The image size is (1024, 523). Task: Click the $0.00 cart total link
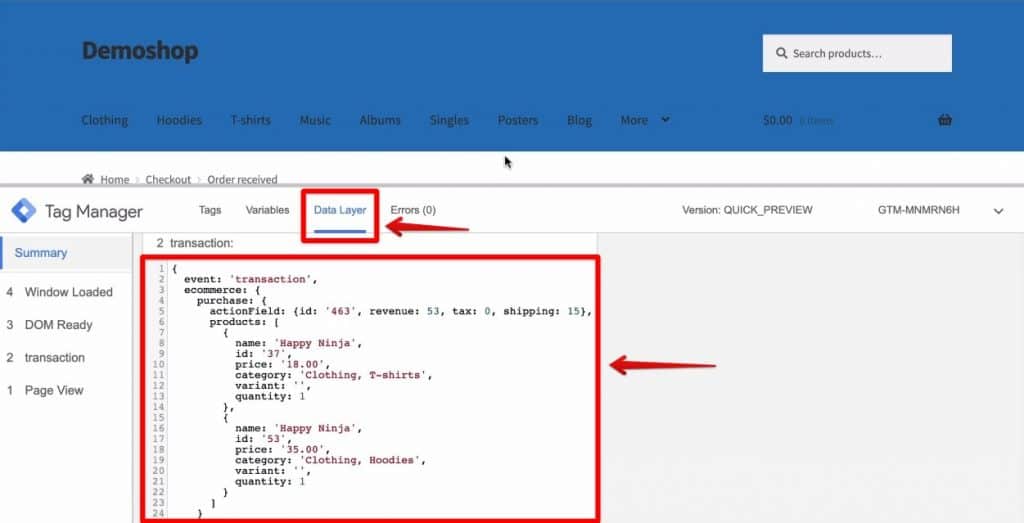pos(777,120)
